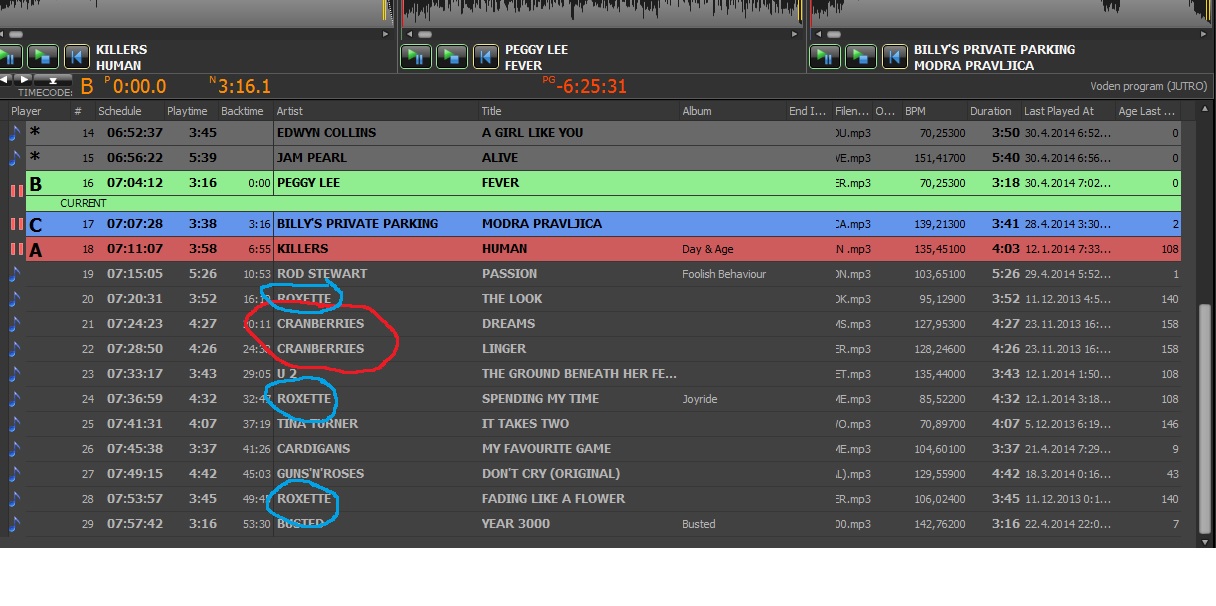The image size is (1216, 606).
Task: Select the FEVER title in green row
Action: point(500,183)
